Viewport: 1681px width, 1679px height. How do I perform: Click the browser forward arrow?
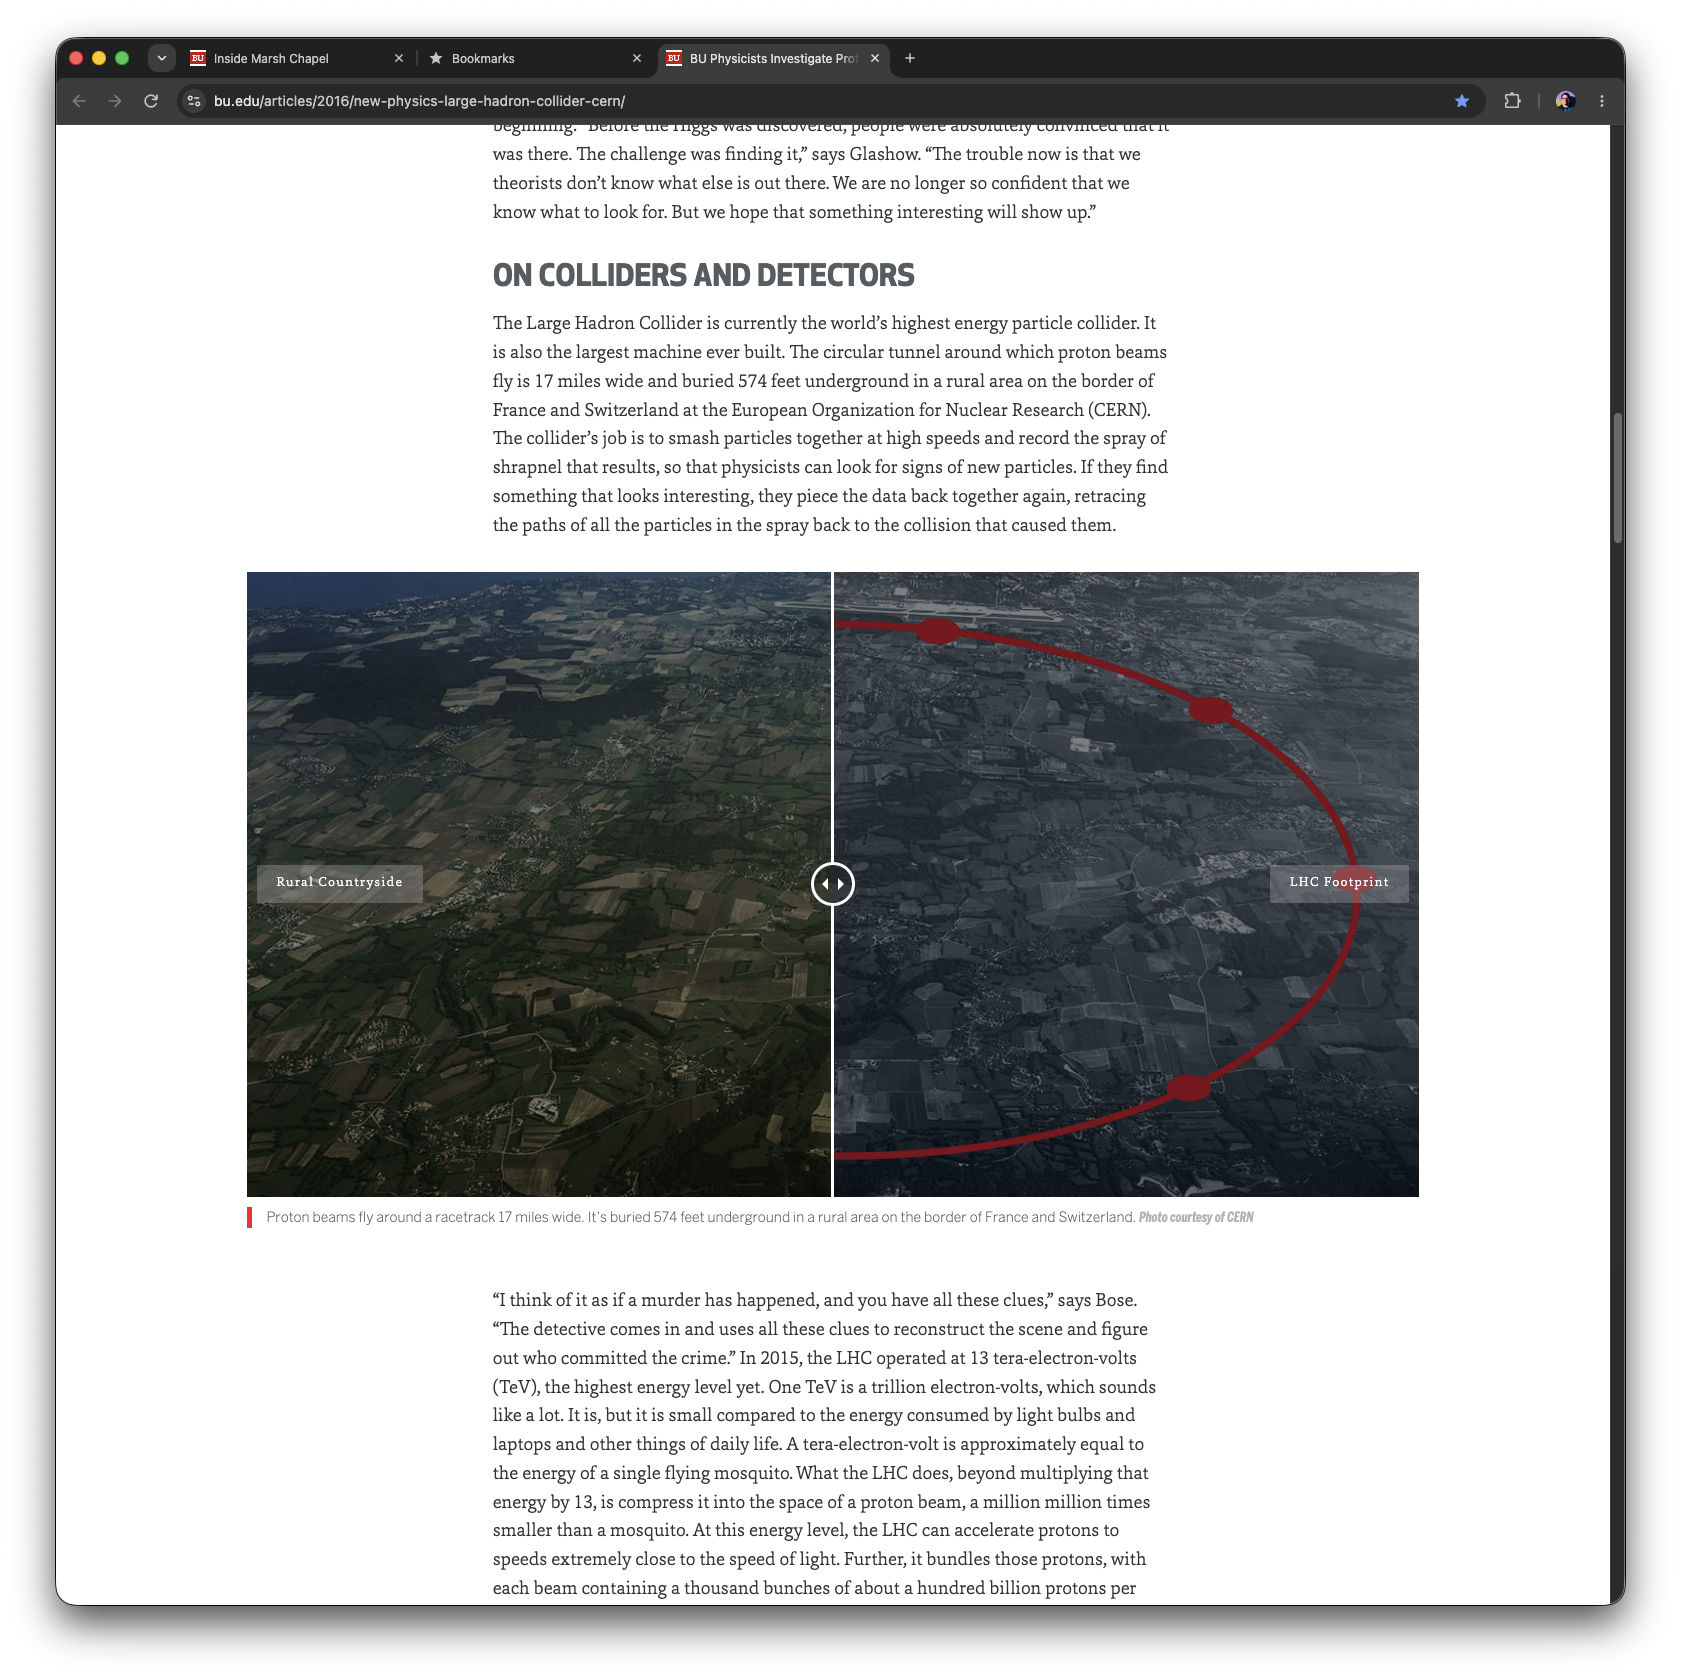coord(115,101)
